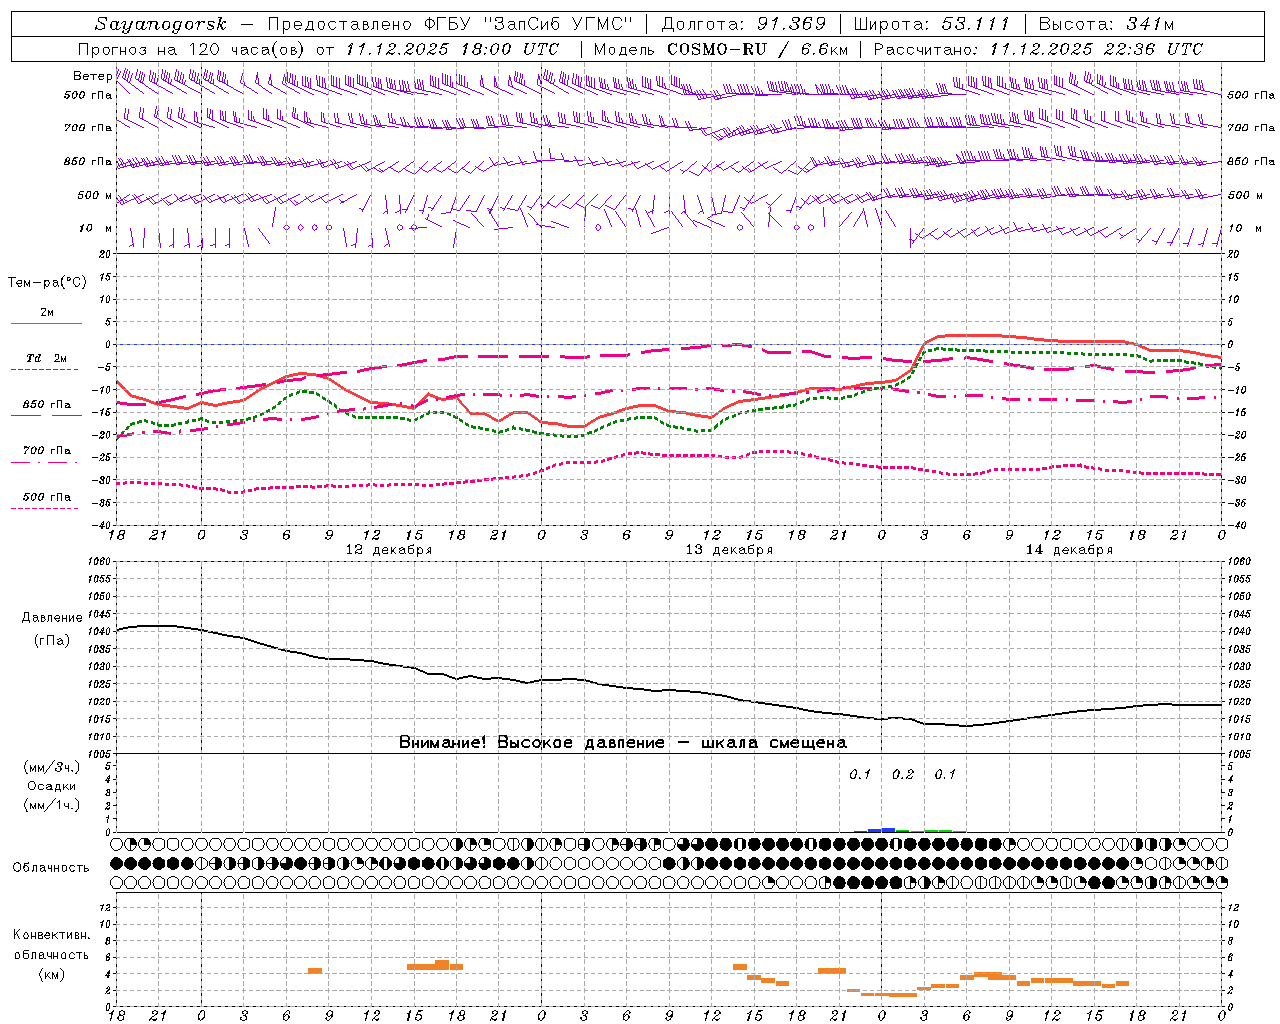This screenshot has height=1024, width=1280.
Task: Click the 13 декабря date label
Action: click(729, 550)
